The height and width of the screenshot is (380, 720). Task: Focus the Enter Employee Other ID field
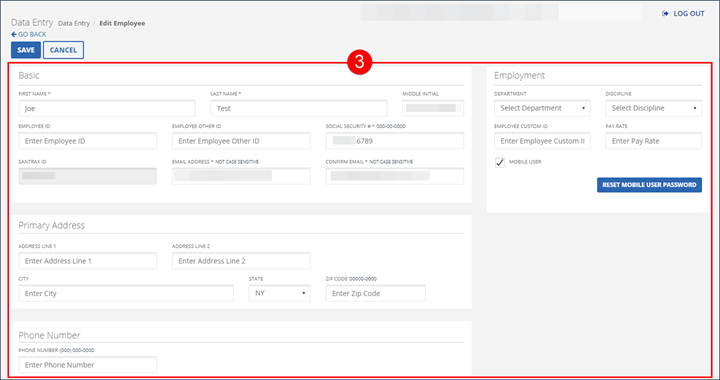coord(241,141)
